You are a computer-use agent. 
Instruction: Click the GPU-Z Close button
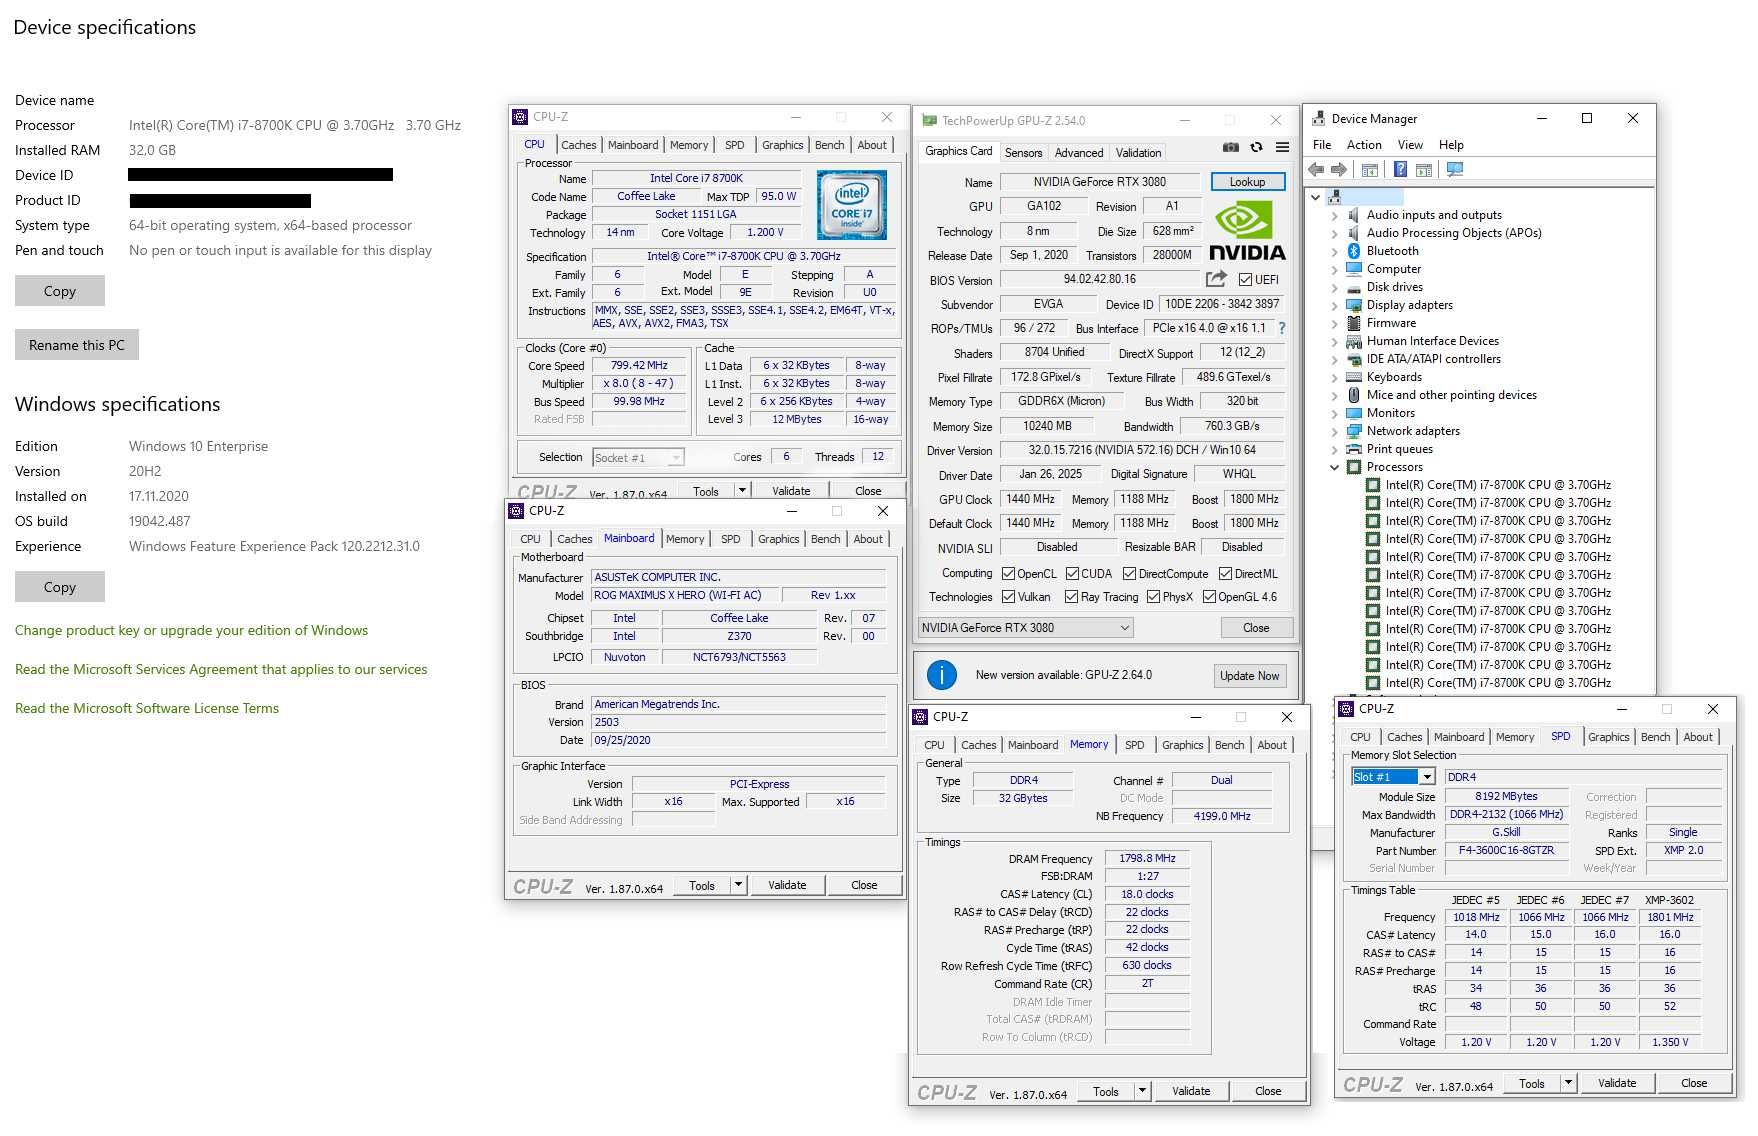[1256, 628]
